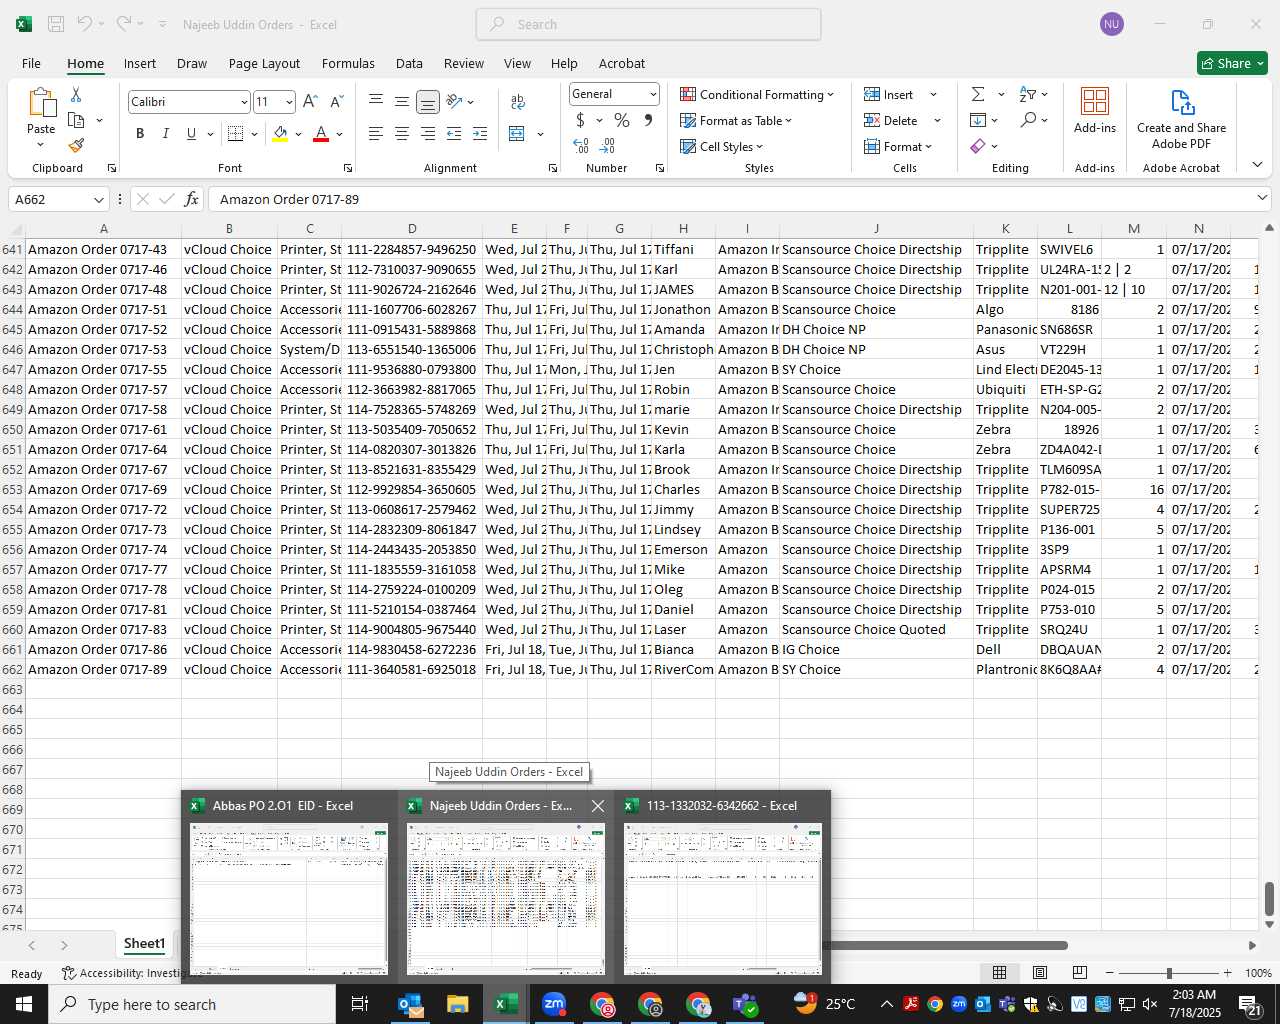The height and width of the screenshot is (1024, 1280).
Task: Expand the formula bar chevron
Action: [x=1262, y=199]
